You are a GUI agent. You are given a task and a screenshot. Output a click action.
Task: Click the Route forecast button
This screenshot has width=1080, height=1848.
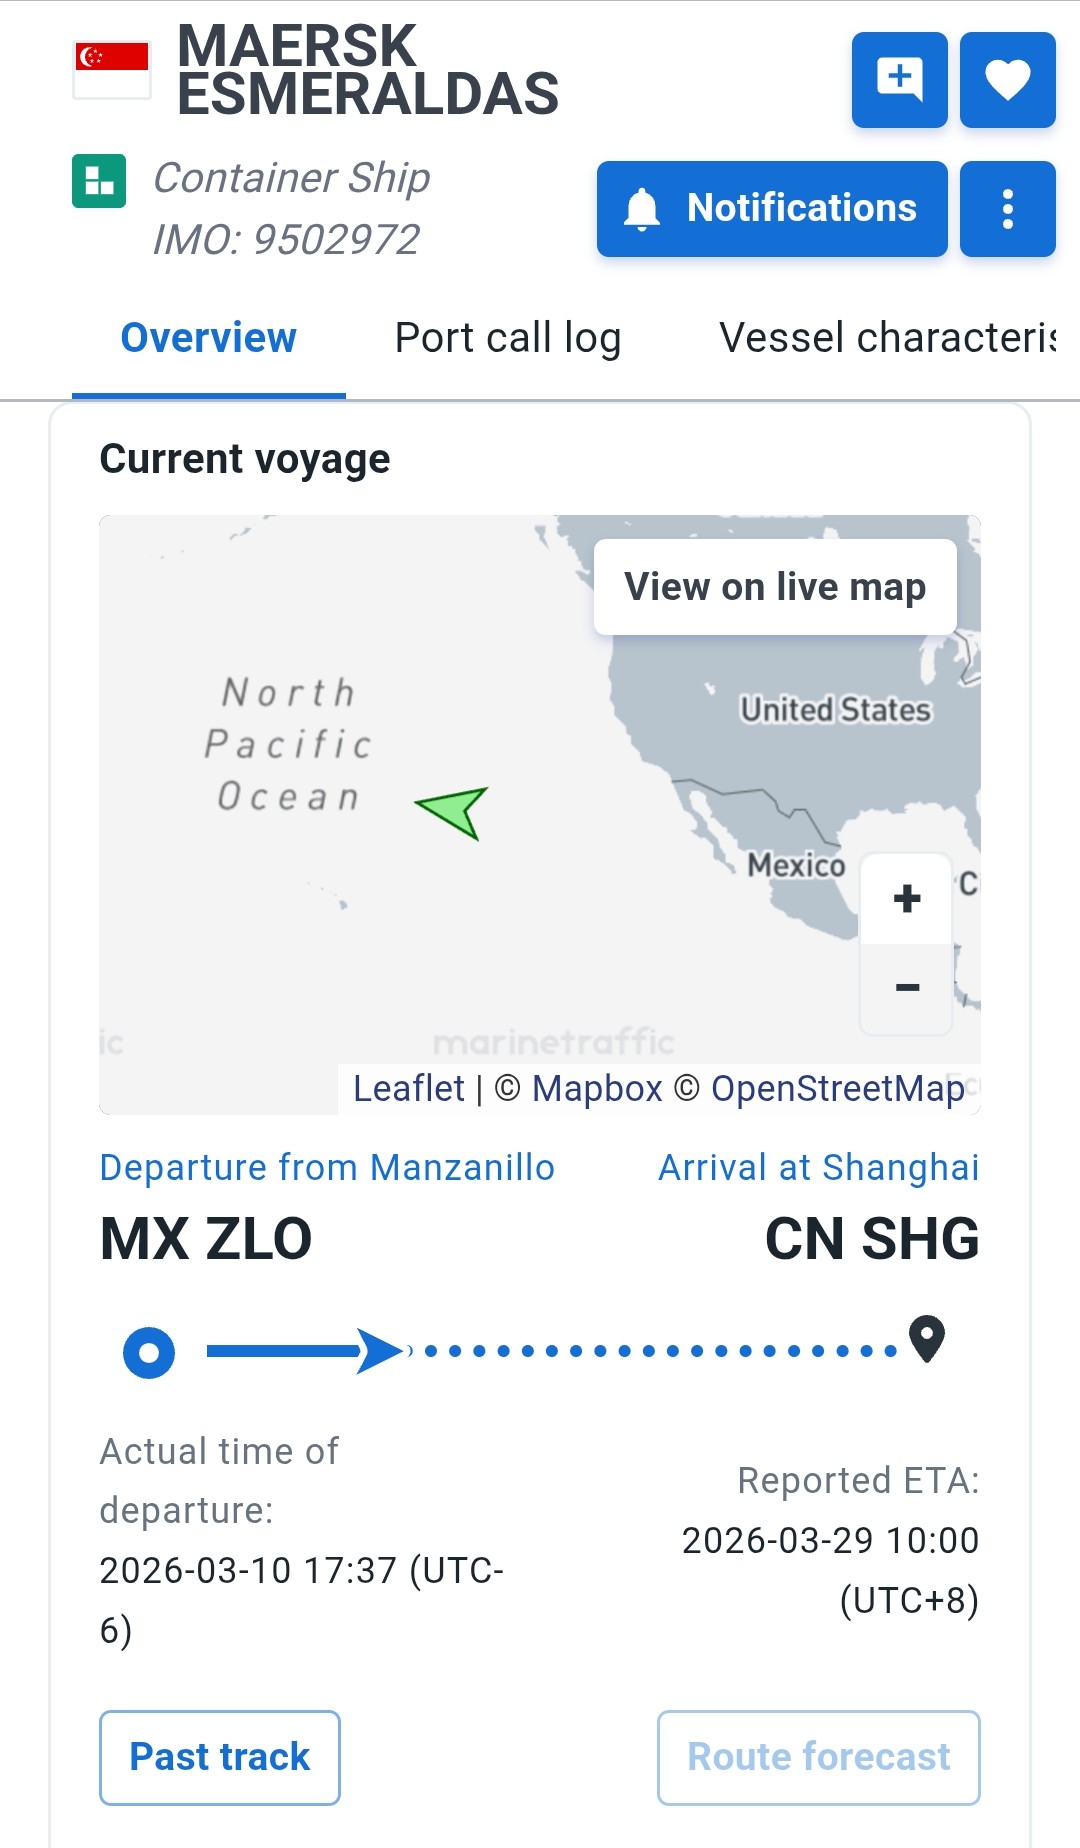[818, 1757]
